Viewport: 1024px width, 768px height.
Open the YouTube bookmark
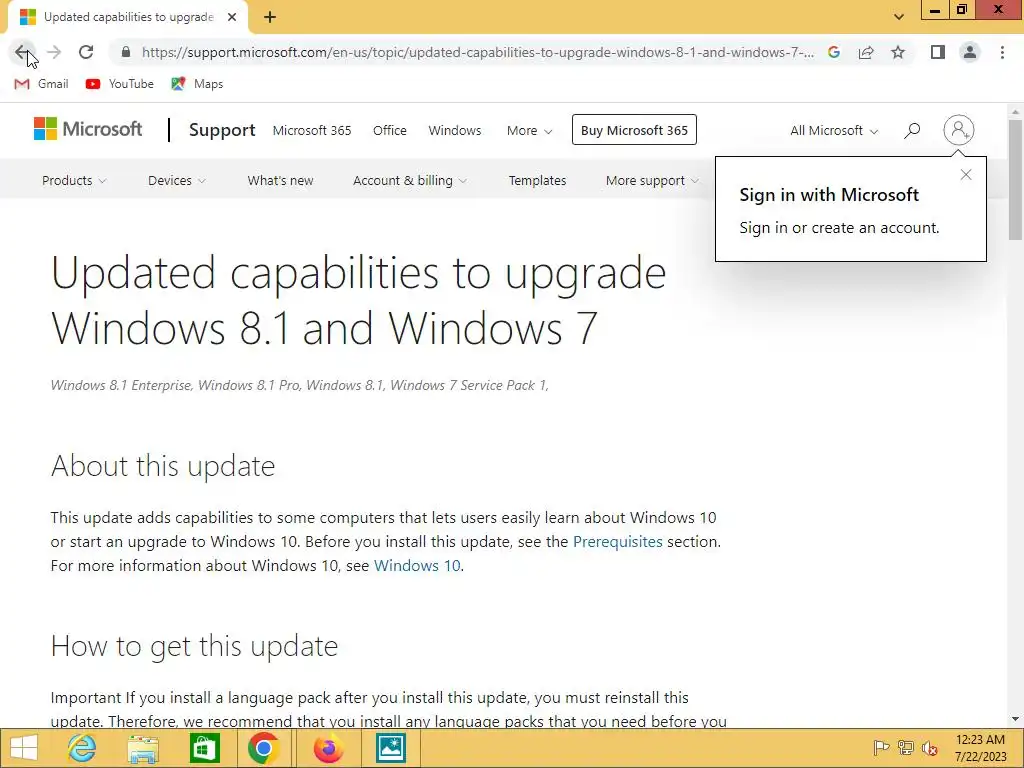pyautogui.click(x=120, y=84)
